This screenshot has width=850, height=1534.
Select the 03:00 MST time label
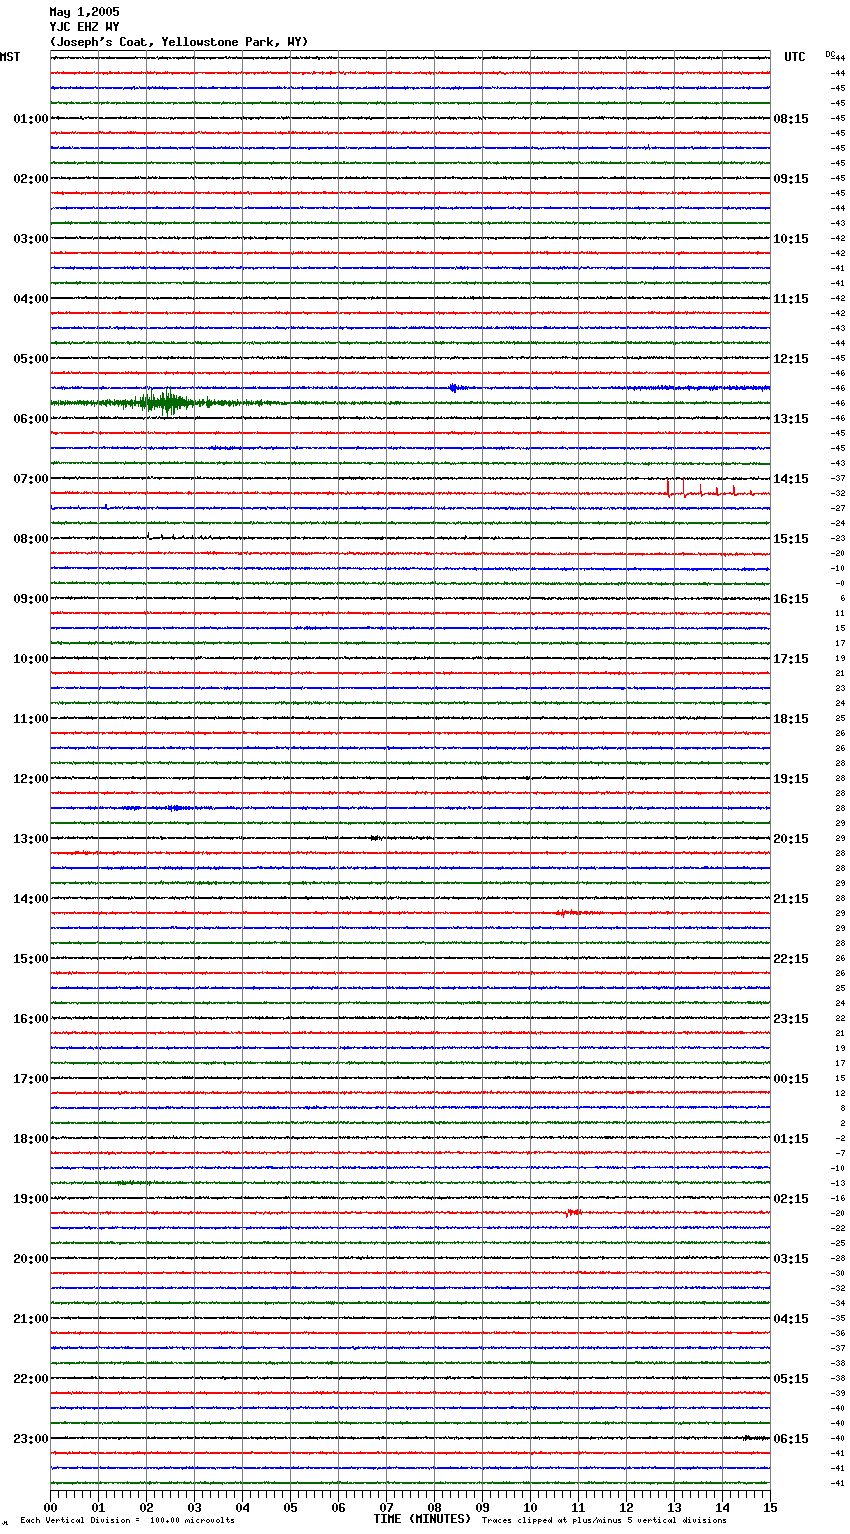click(30, 239)
